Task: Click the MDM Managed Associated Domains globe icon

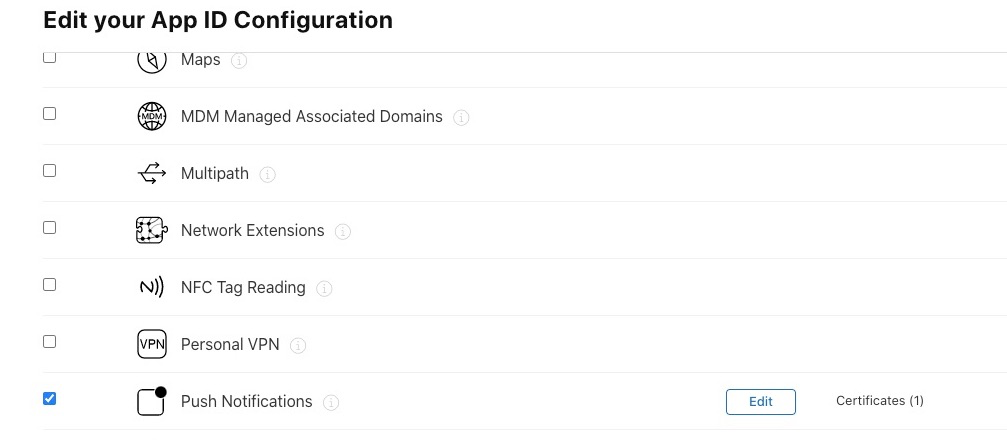Action: point(150,117)
